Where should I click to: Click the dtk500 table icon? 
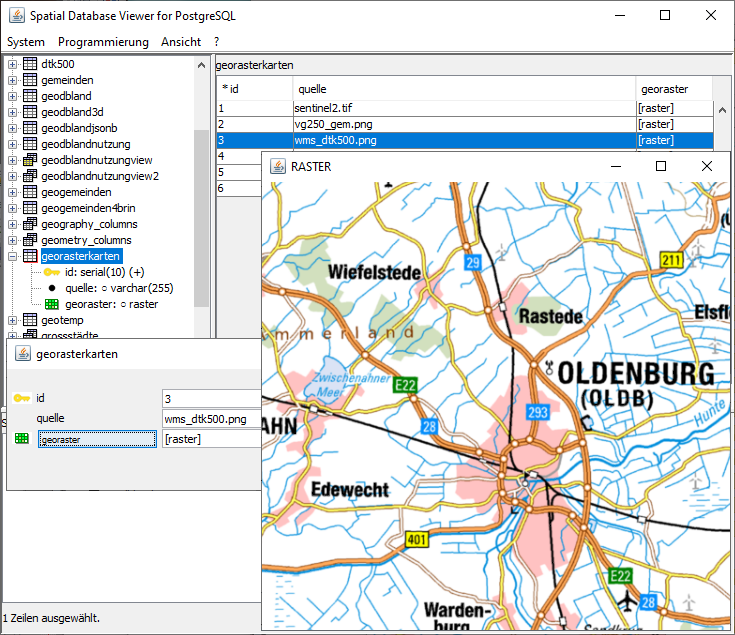(30, 64)
